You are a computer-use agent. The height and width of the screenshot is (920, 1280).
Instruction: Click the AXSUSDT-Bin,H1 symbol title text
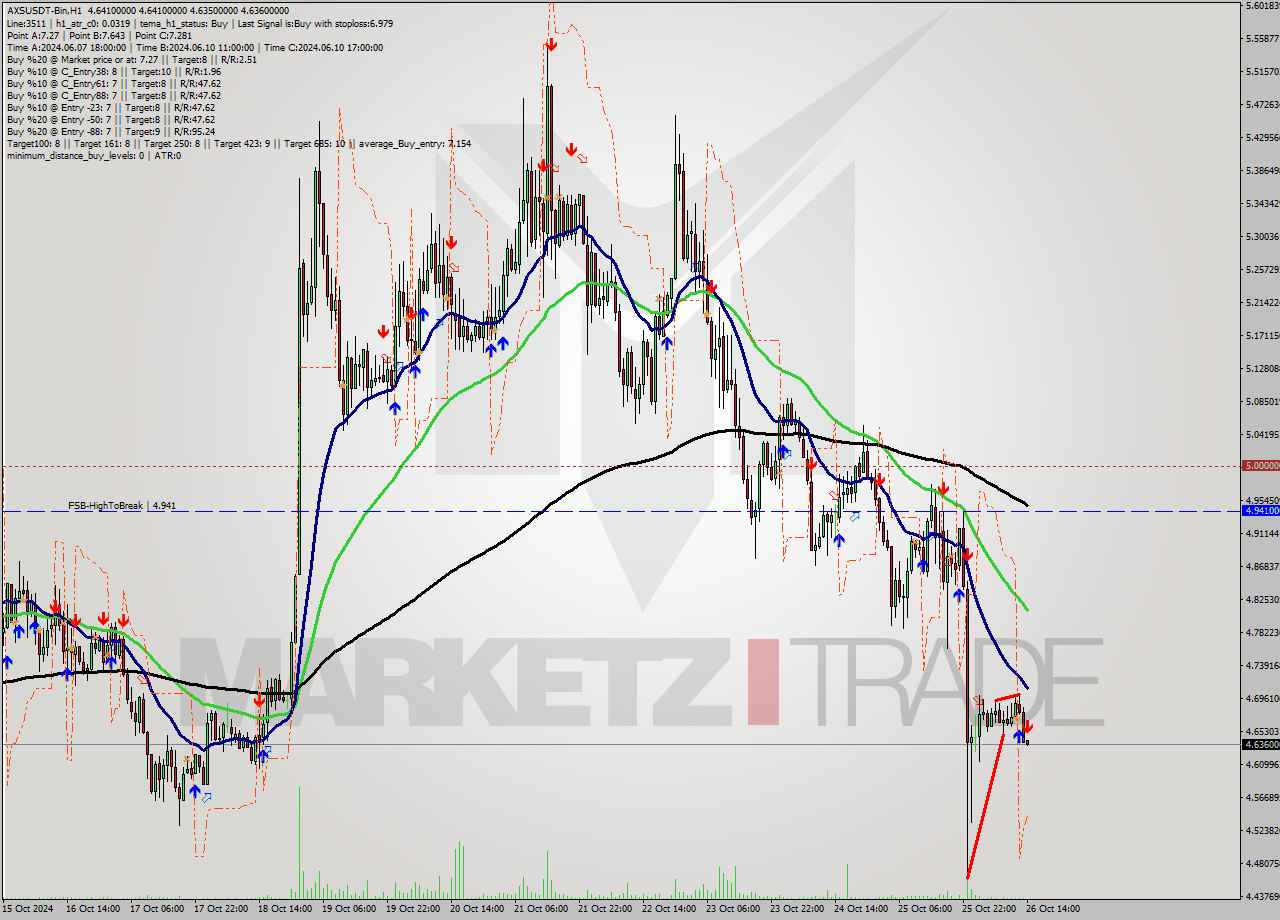click(43, 11)
